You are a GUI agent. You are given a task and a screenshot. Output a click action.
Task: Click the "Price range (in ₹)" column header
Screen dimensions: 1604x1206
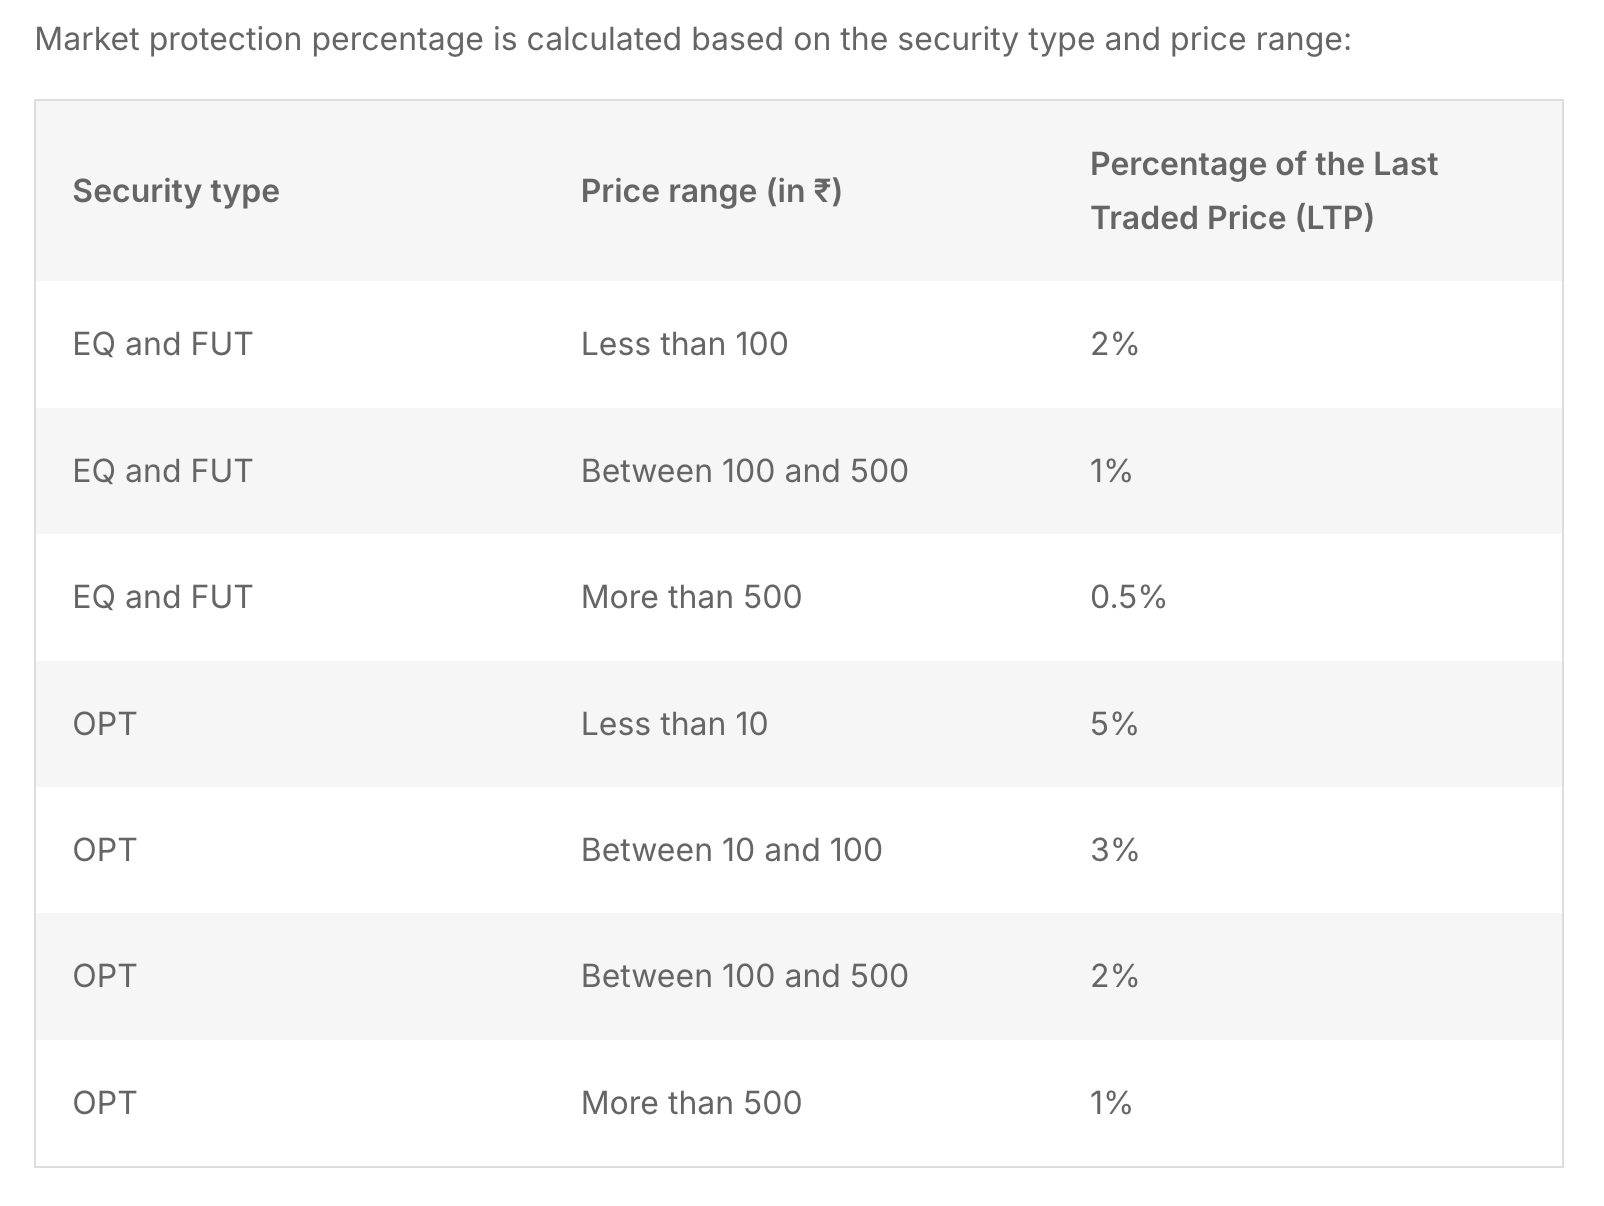pyautogui.click(x=711, y=191)
